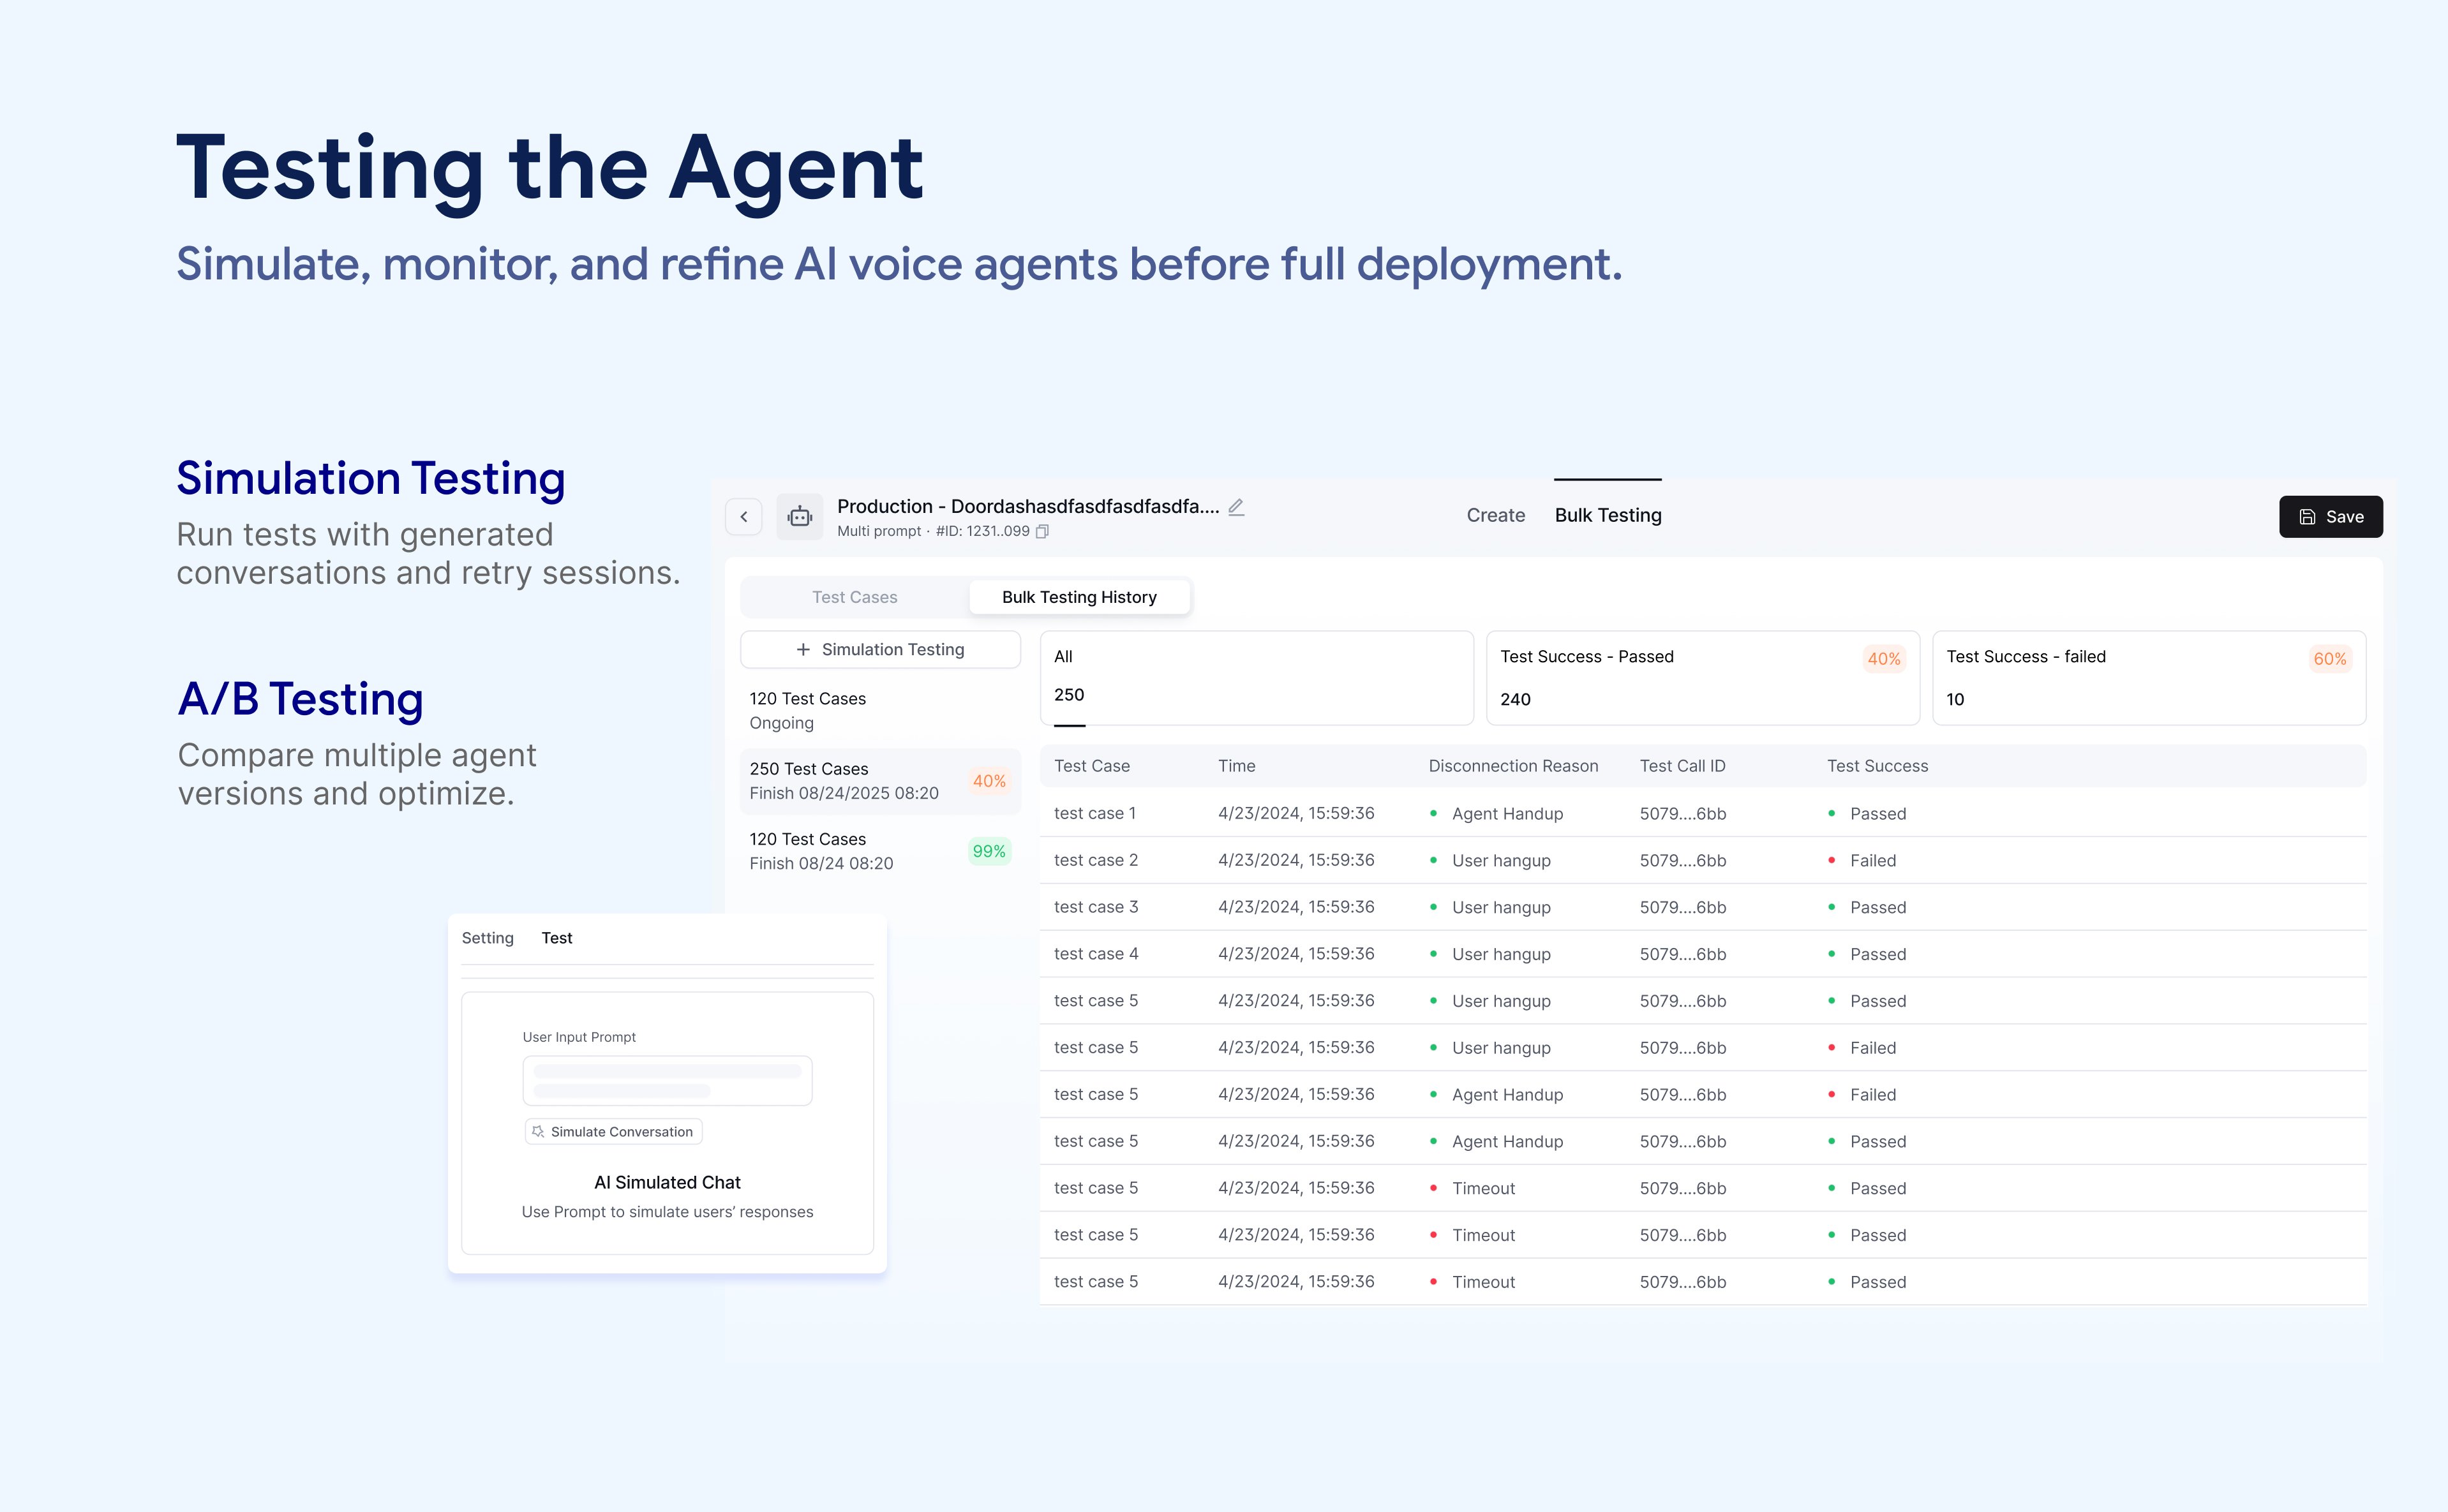Click the floppy disk icon in Save
This screenshot has height=1512, width=2448.
[2307, 516]
